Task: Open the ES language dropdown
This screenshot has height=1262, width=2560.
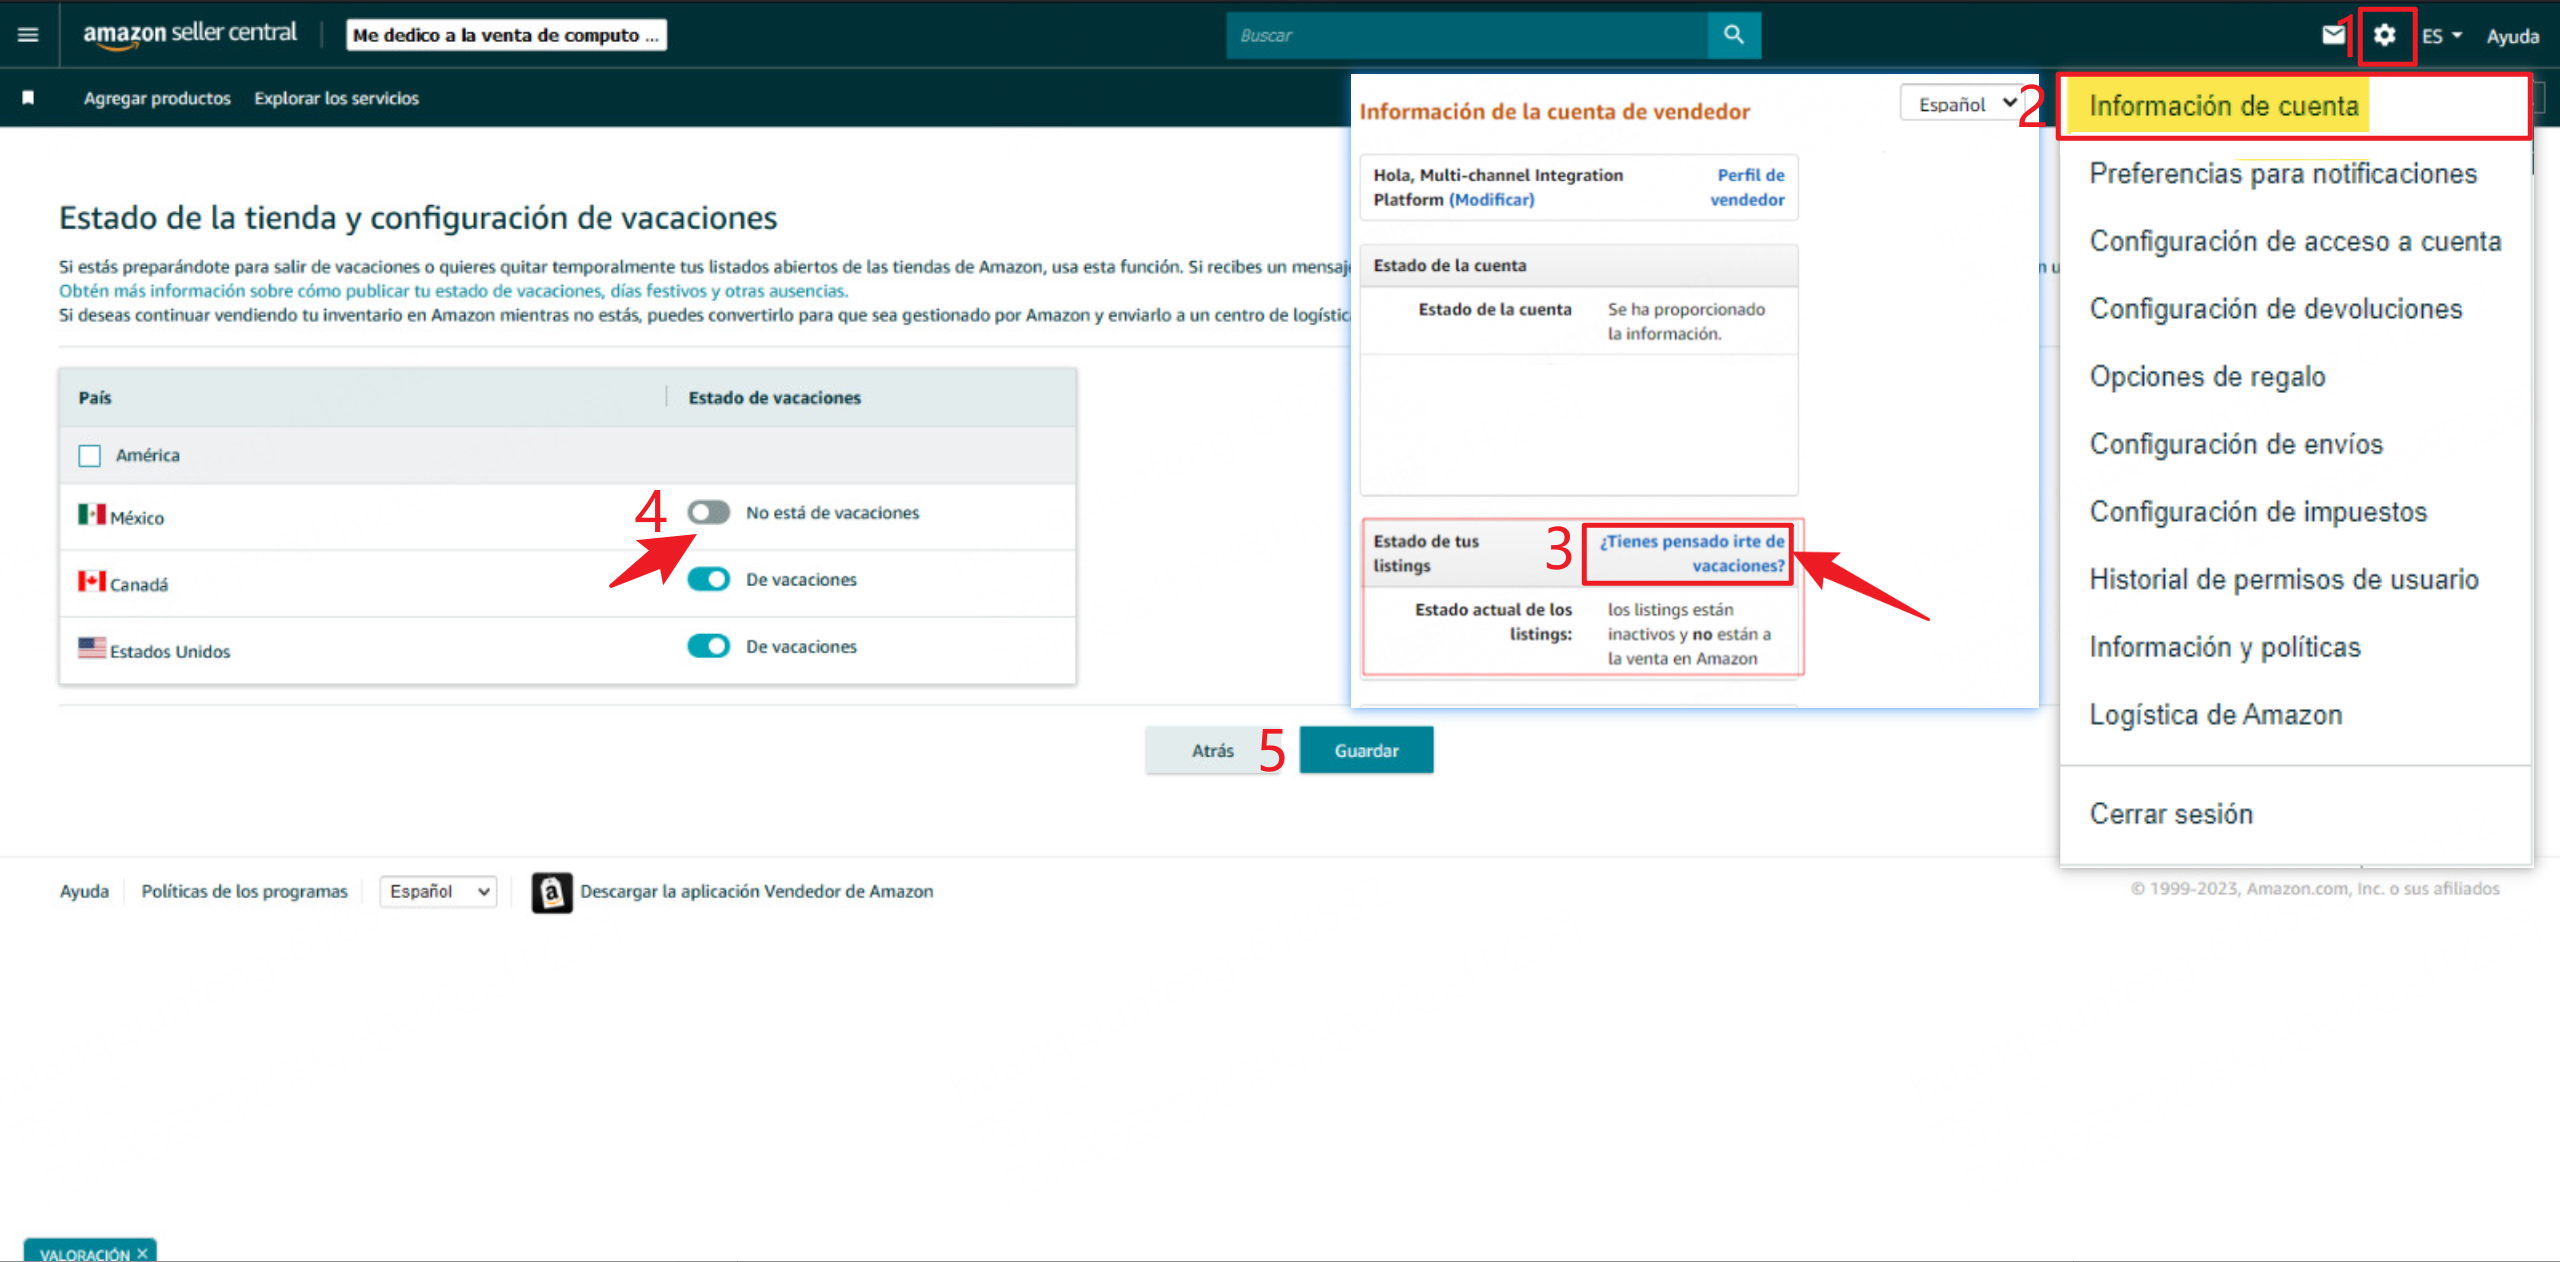Action: (2441, 36)
